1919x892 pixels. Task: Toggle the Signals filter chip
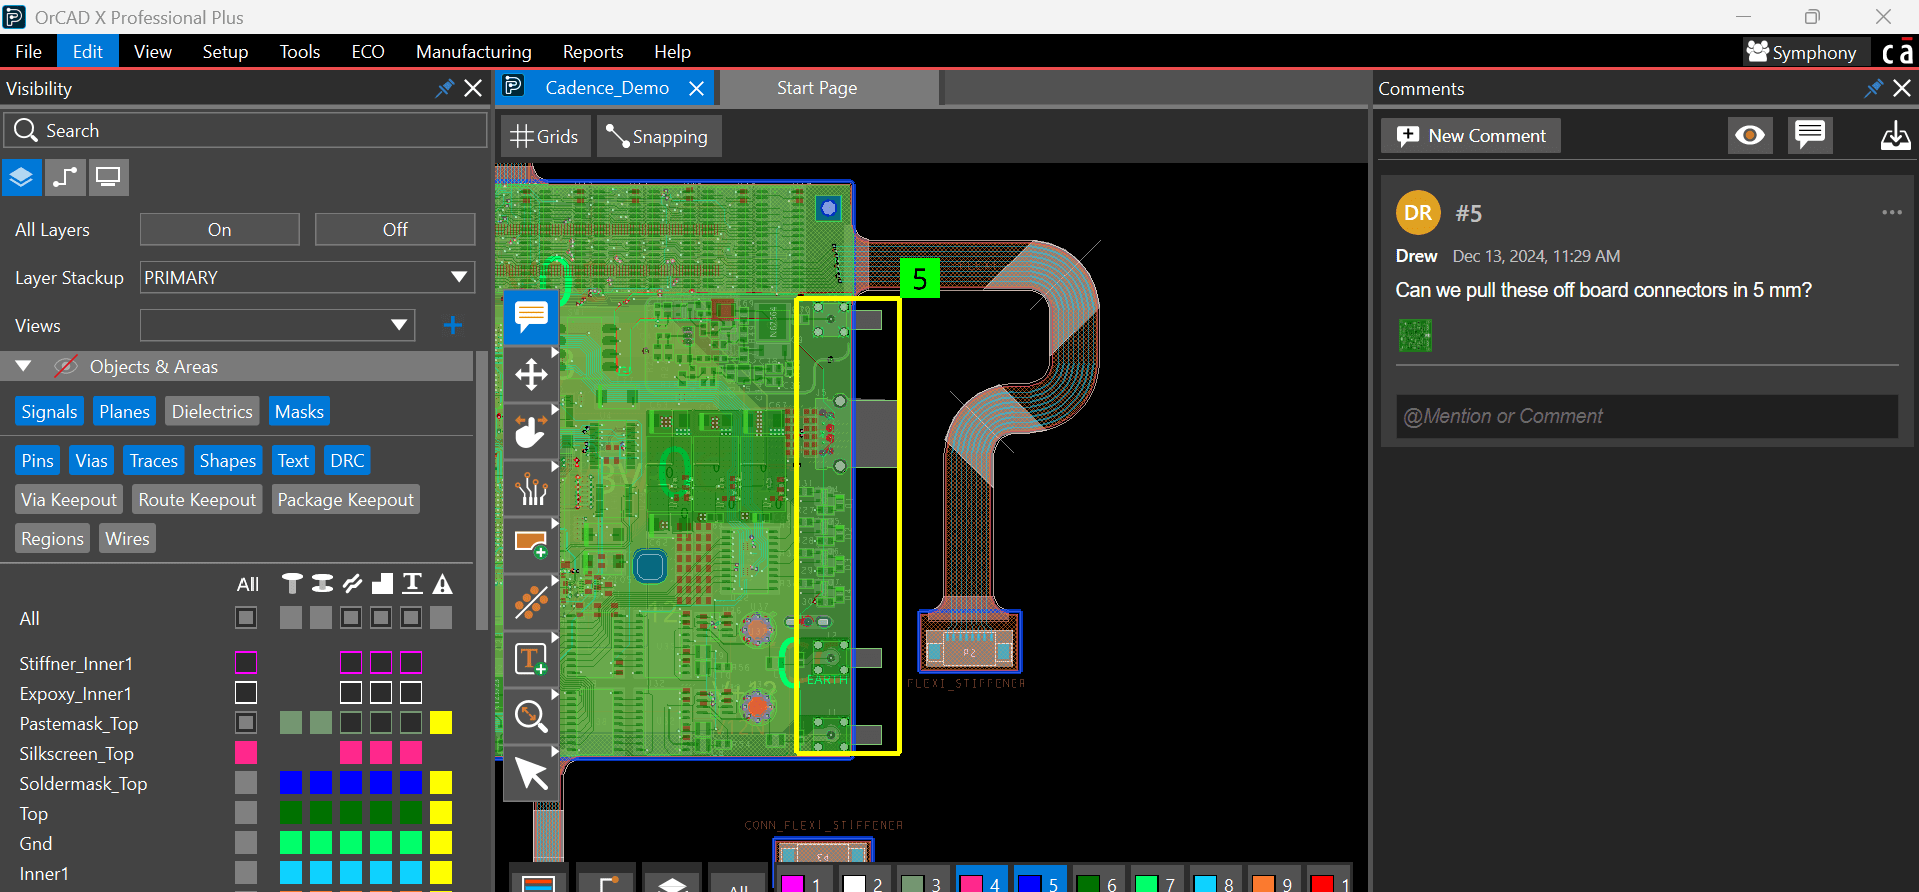click(x=49, y=411)
